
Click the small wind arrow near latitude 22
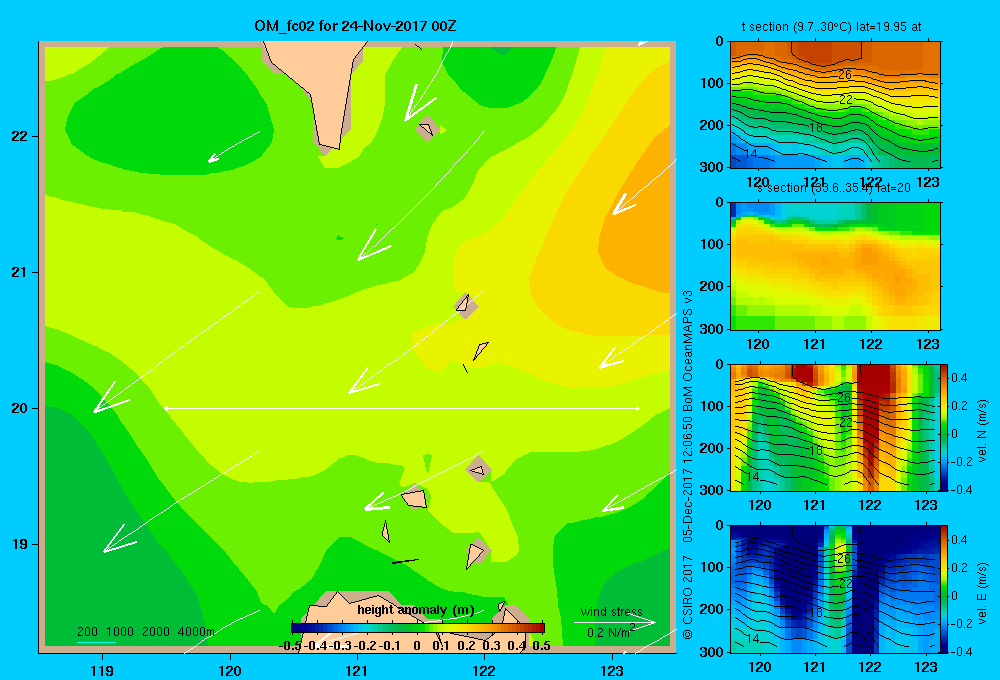pos(233,147)
